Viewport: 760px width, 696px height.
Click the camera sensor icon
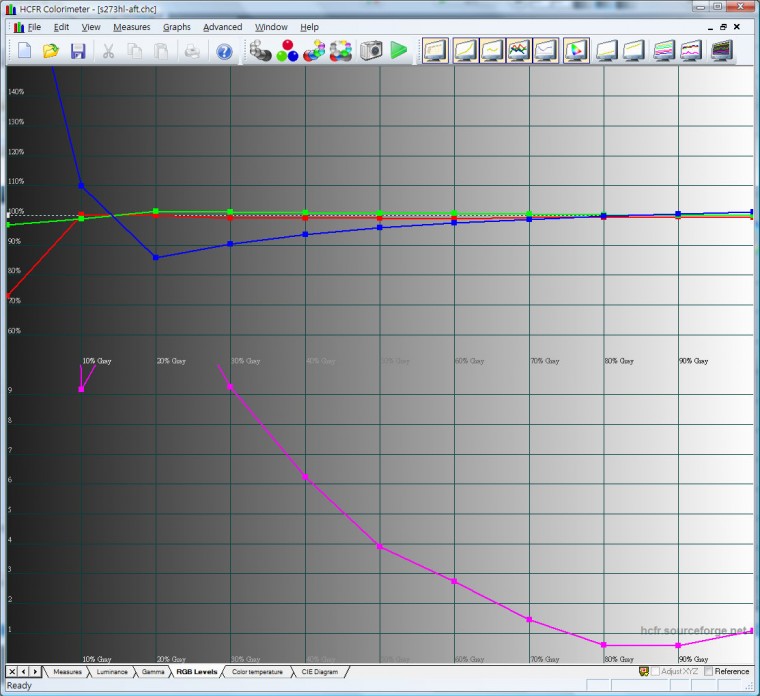(371, 50)
